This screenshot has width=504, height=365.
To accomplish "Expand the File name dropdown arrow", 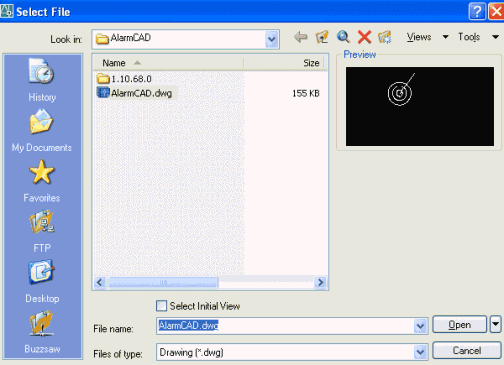I will tap(421, 326).
